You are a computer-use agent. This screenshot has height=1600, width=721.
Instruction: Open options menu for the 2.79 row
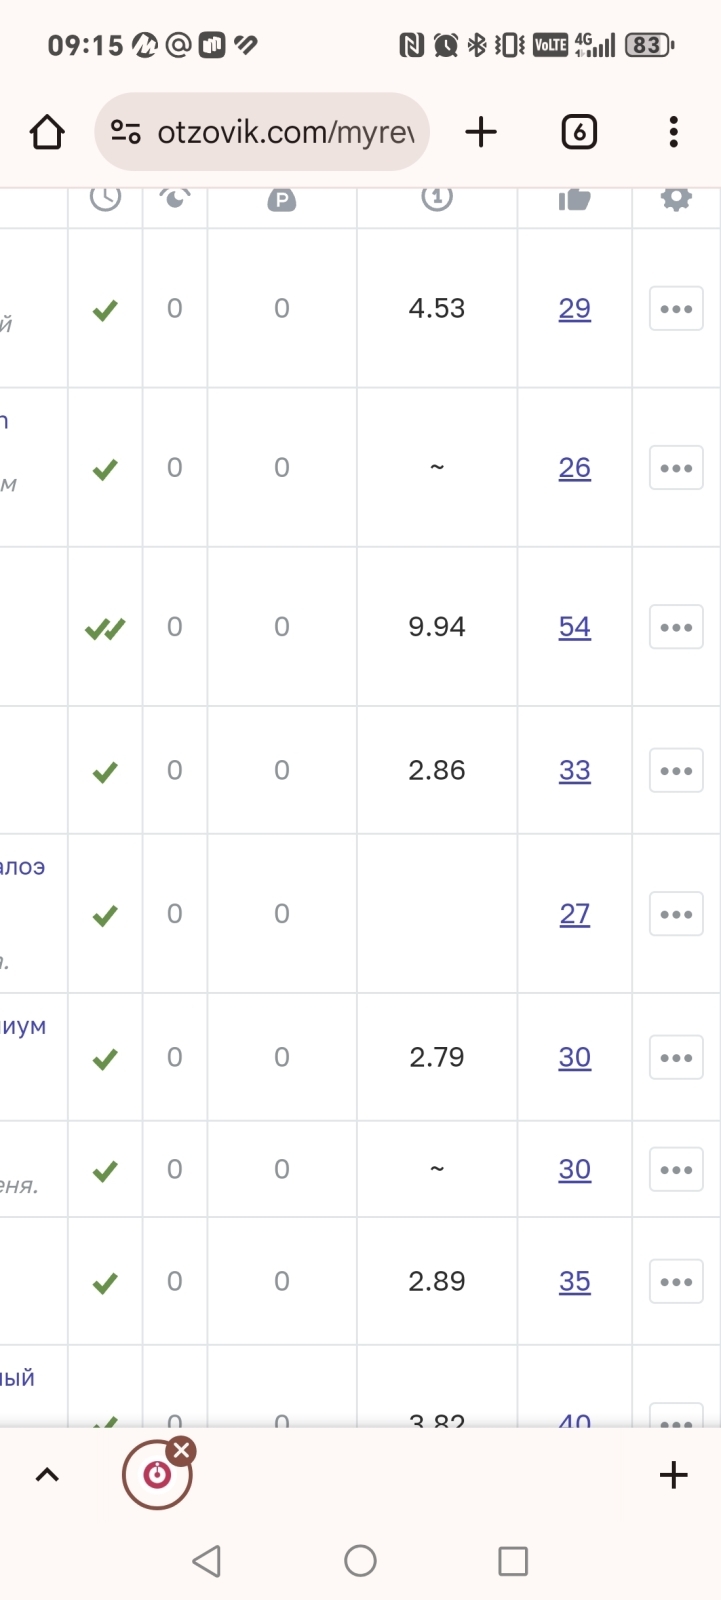[x=676, y=1058]
